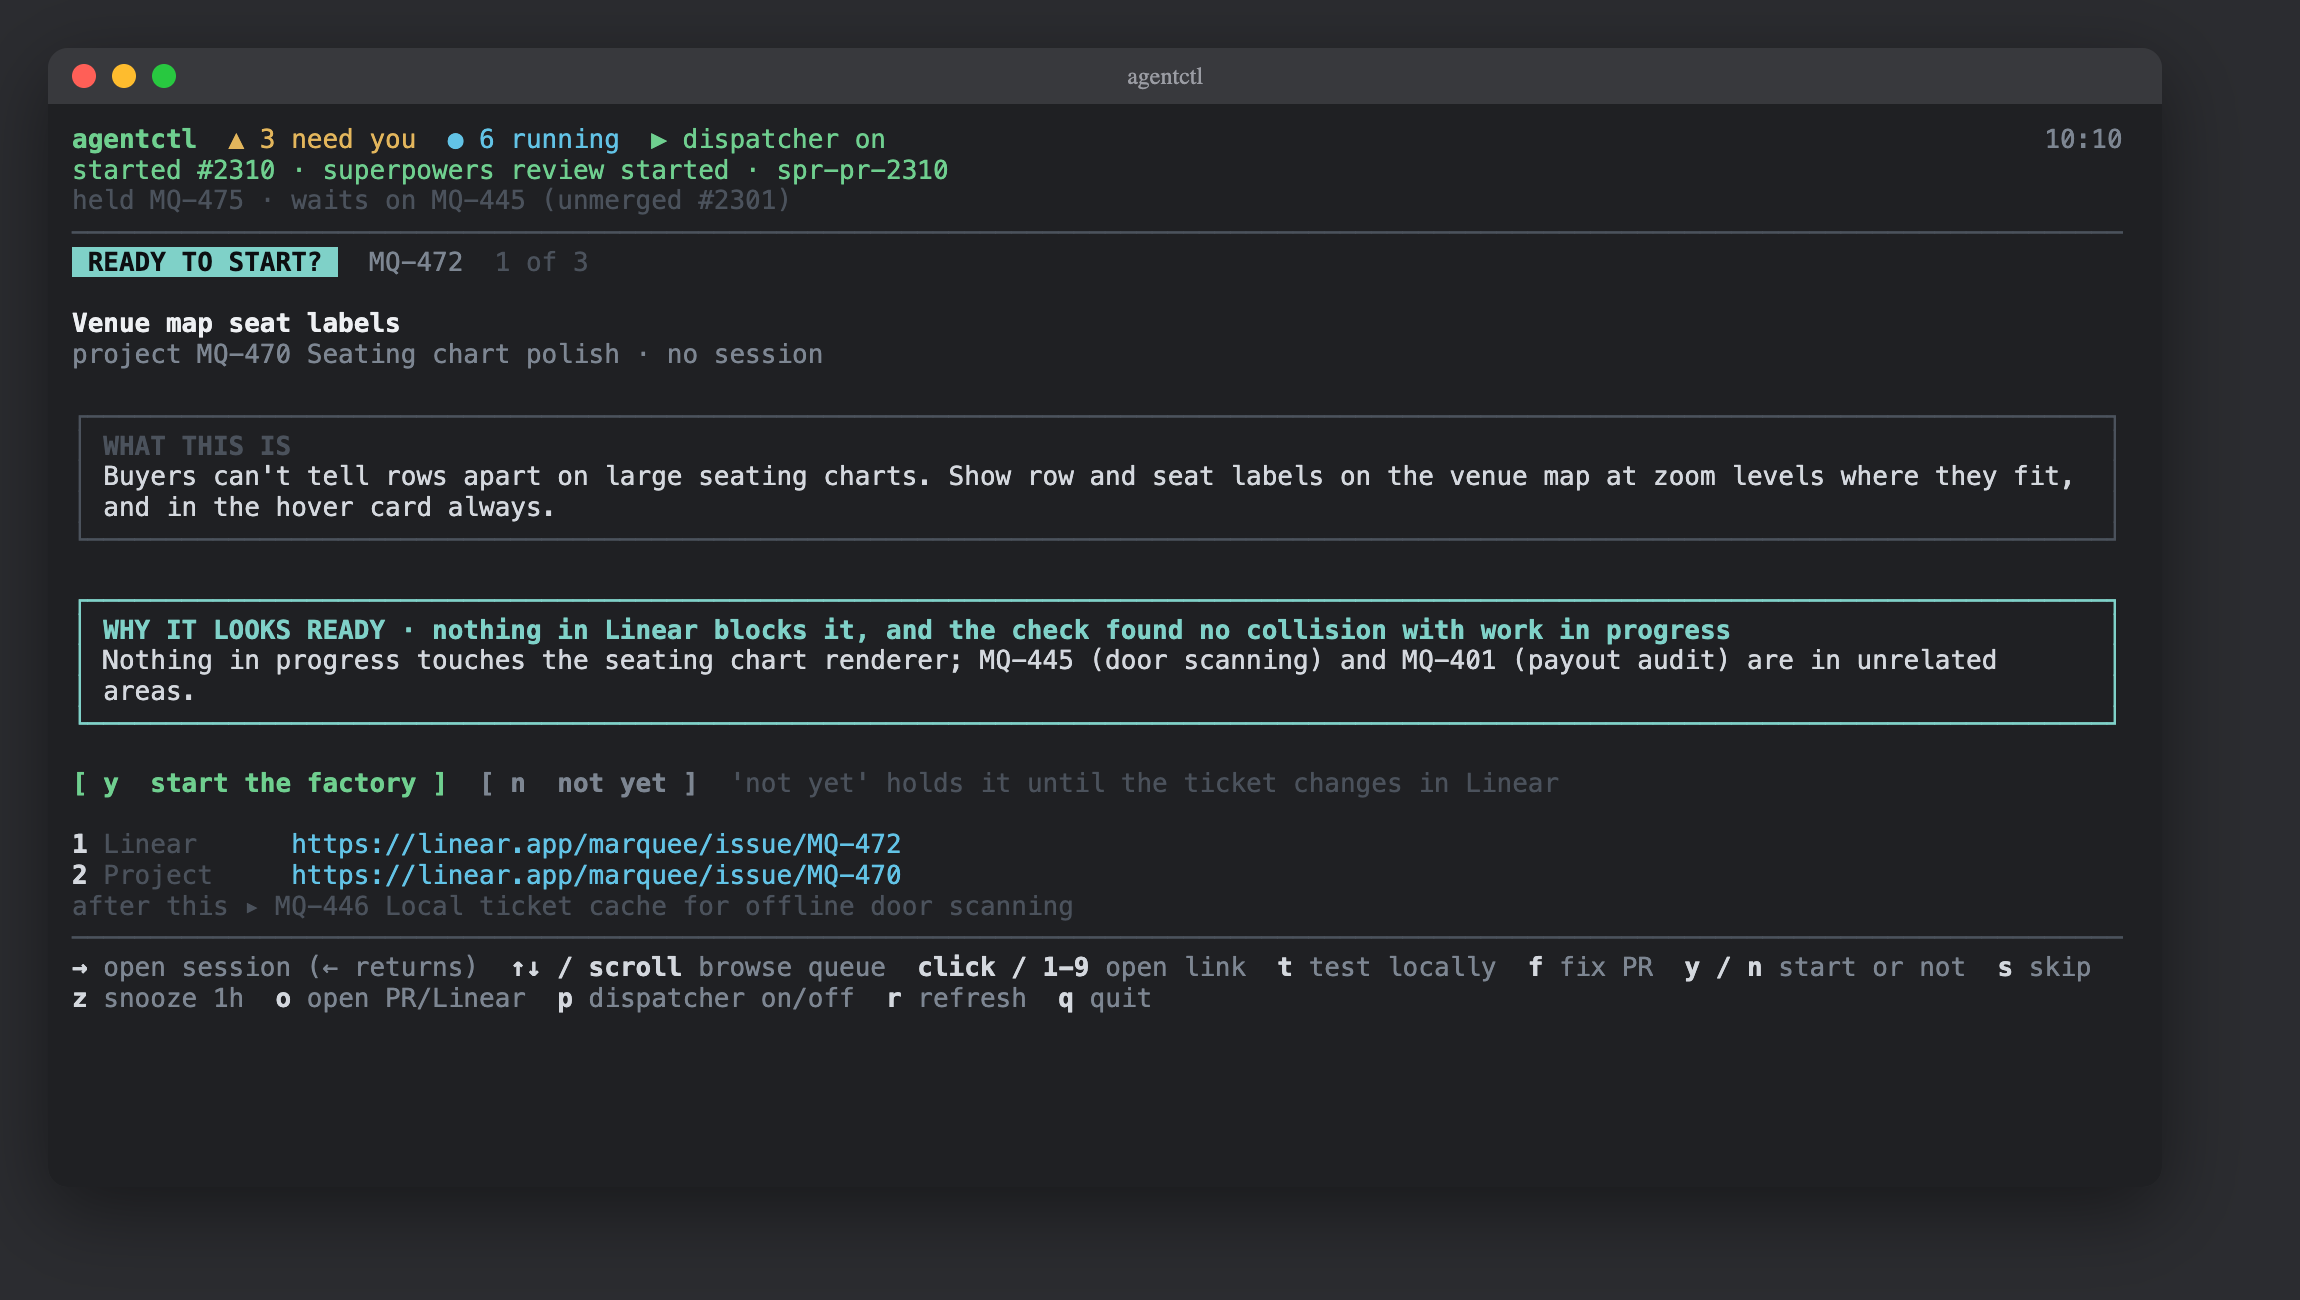Viewport: 2300px width, 1300px height.
Task: Click the 'r refresh' shortcut hint
Action: coord(957,998)
